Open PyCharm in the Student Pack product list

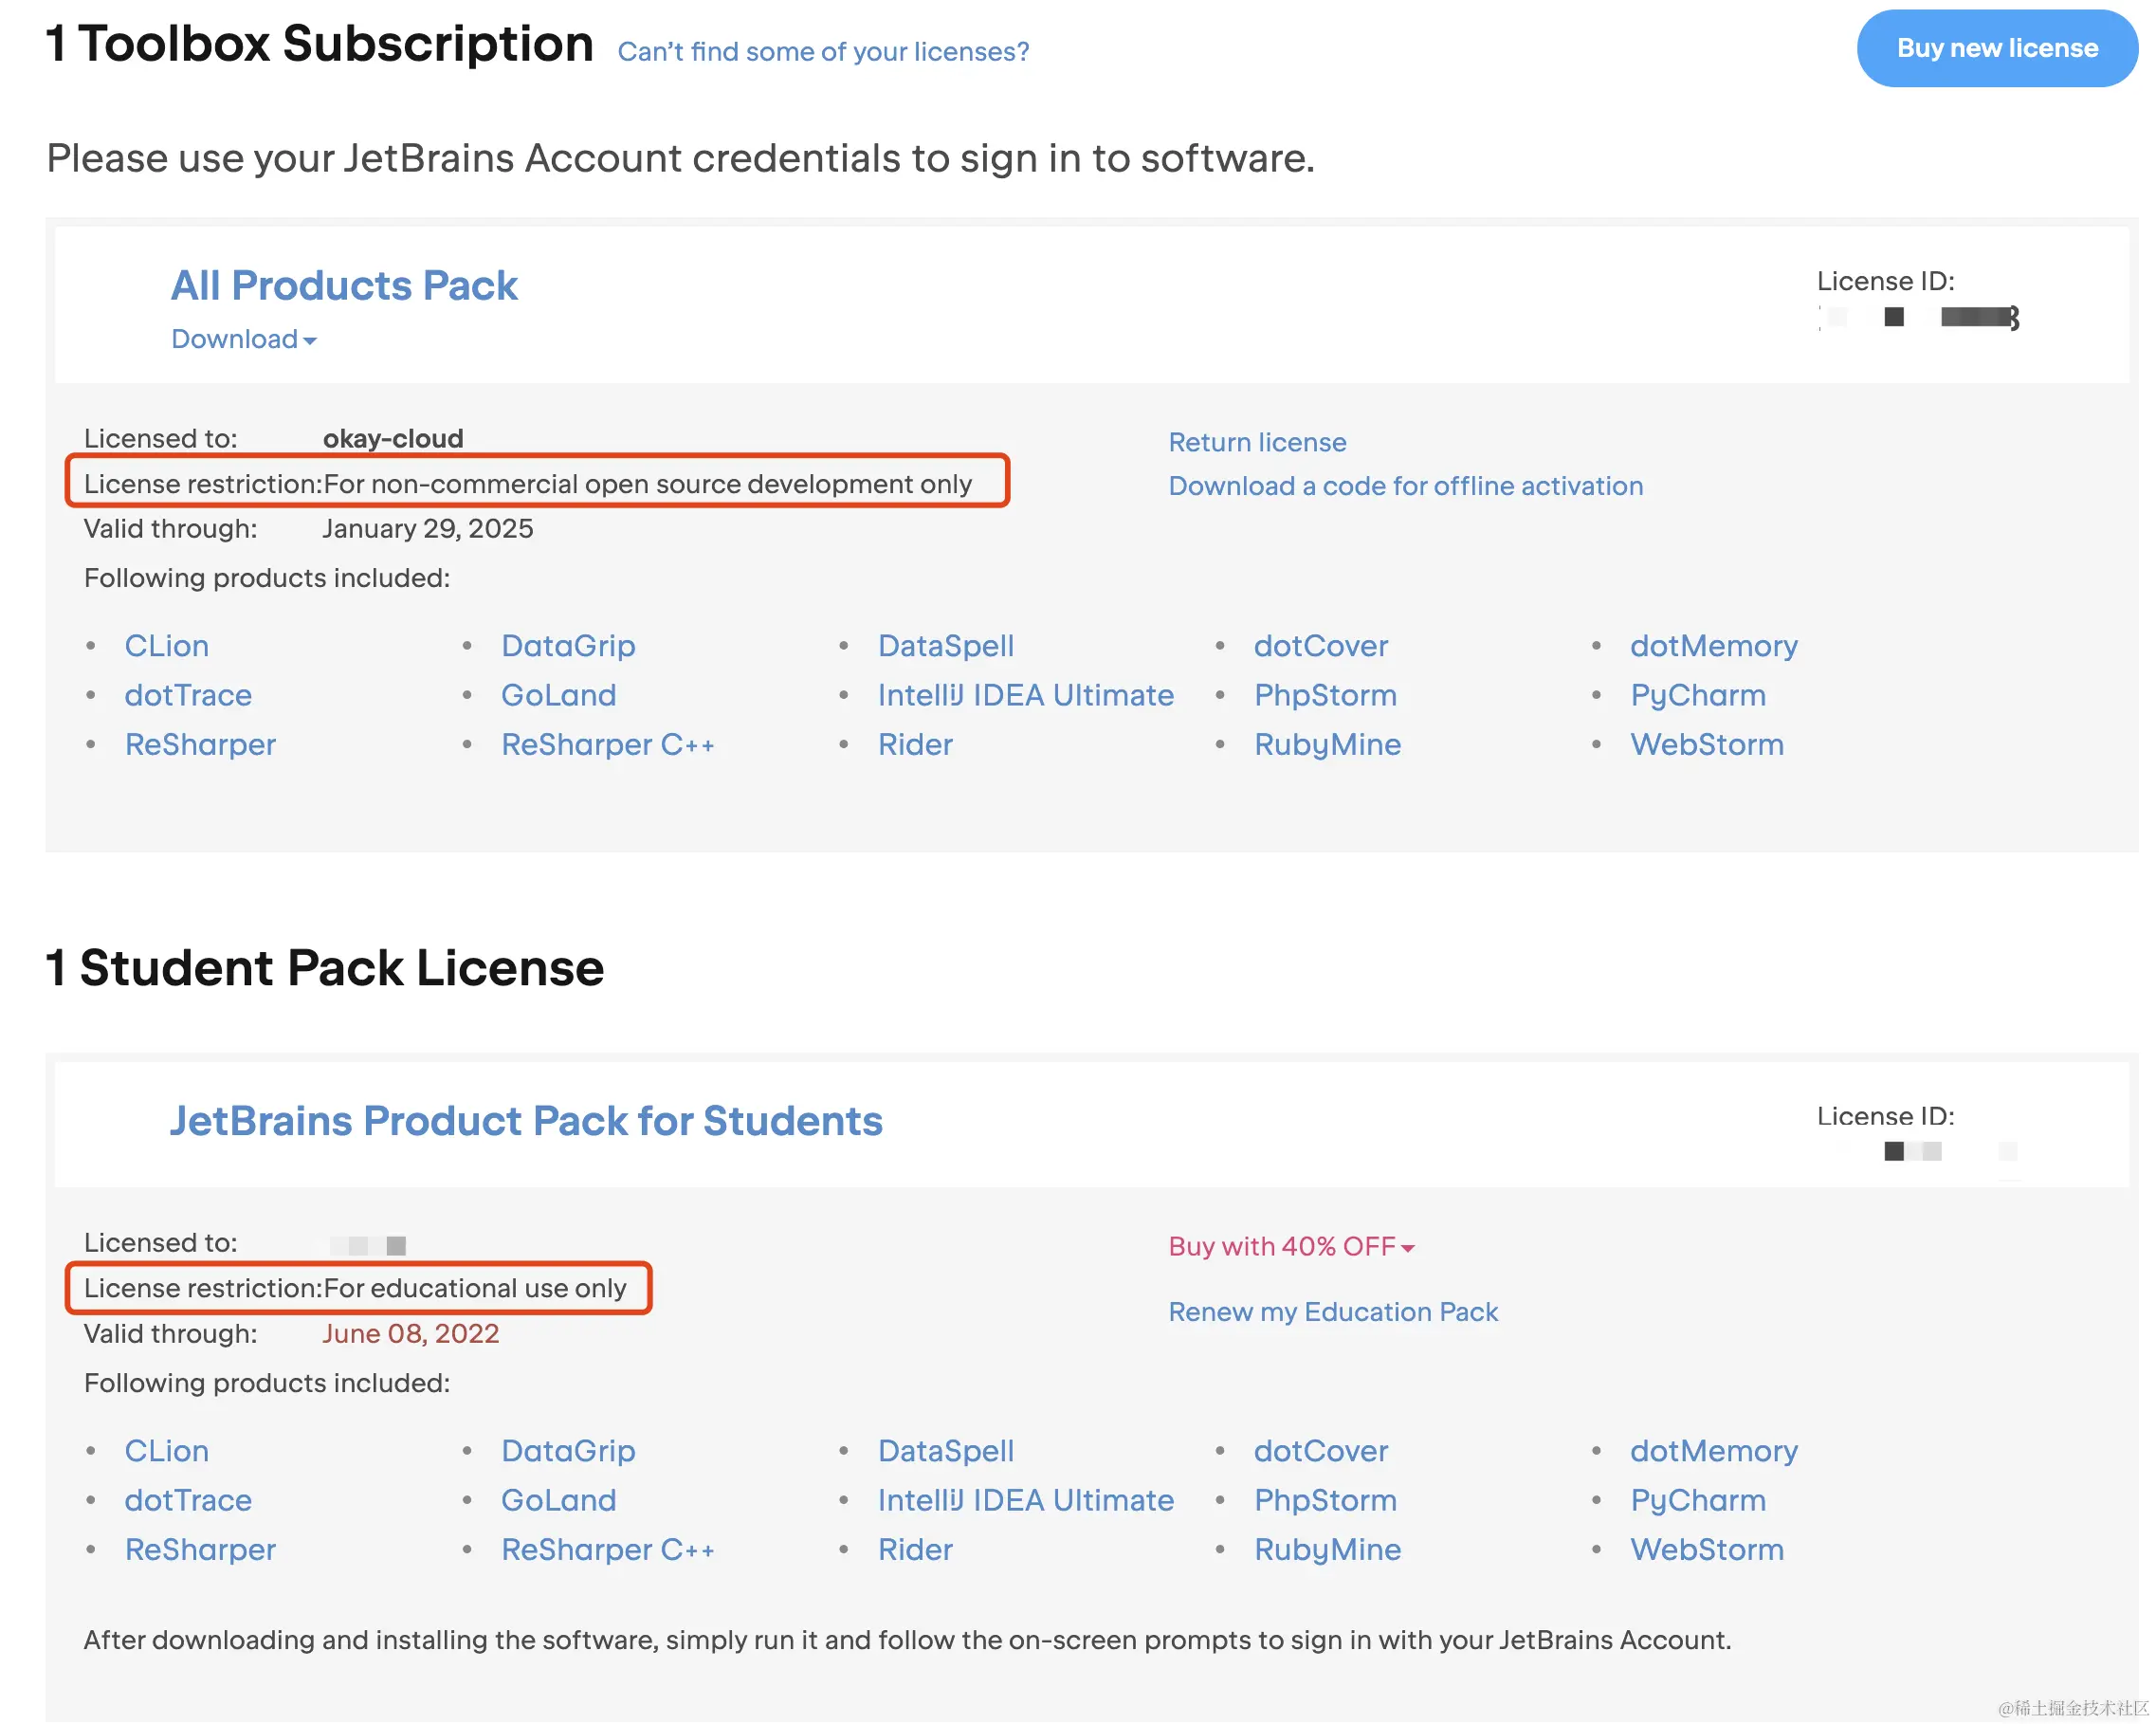pyautogui.click(x=1697, y=1500)
